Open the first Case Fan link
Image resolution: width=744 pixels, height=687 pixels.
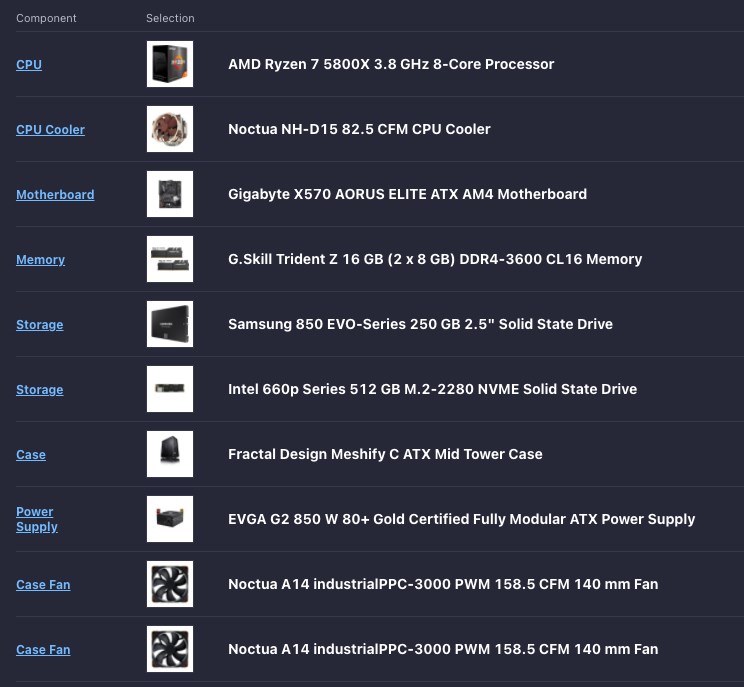pyautogui.click(x=43, y=585)
